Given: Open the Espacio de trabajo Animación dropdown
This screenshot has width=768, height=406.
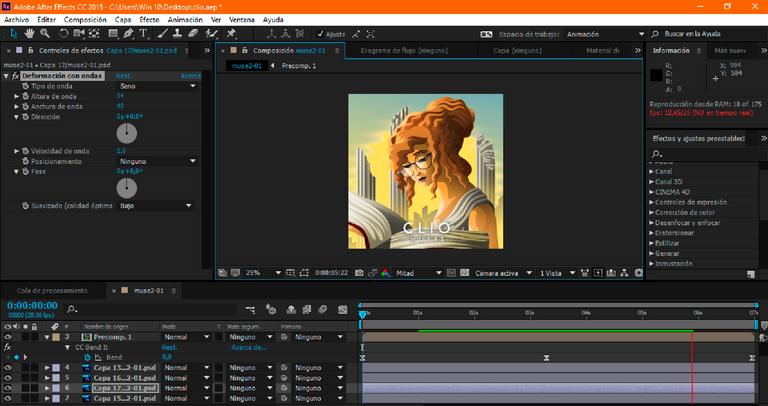Looking at the screenshot, I should click(x=605, y=34).
